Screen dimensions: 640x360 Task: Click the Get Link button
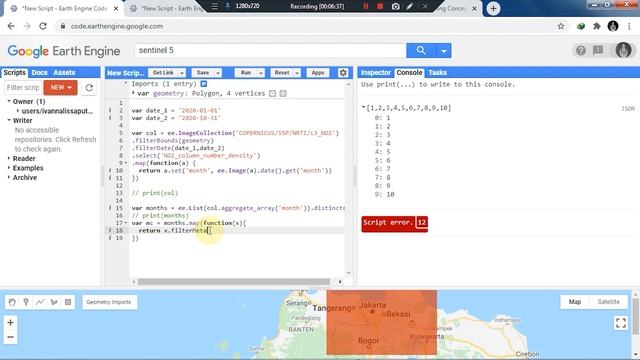pos(163,73)
